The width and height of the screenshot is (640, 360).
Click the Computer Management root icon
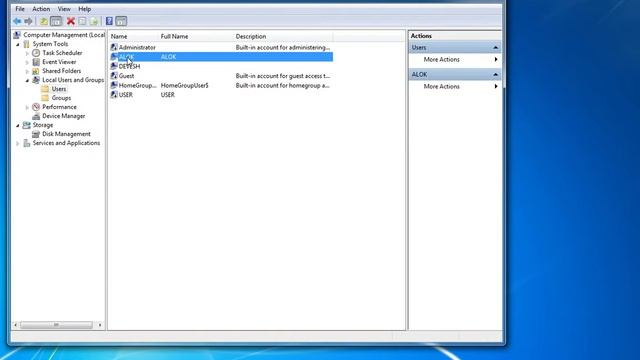[17, 35]
